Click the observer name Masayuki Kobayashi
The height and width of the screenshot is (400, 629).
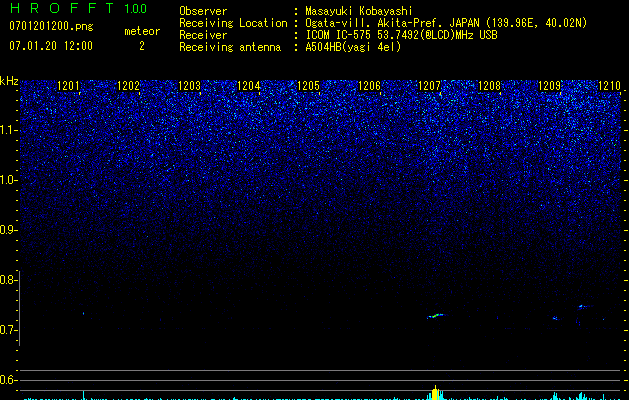359,11
